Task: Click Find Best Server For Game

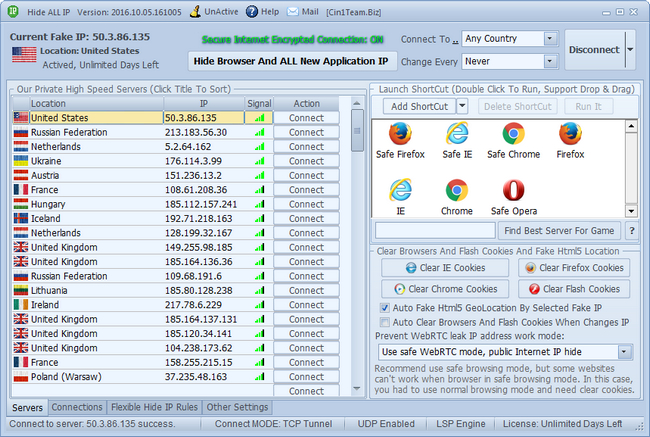Action: click(559, 231)
